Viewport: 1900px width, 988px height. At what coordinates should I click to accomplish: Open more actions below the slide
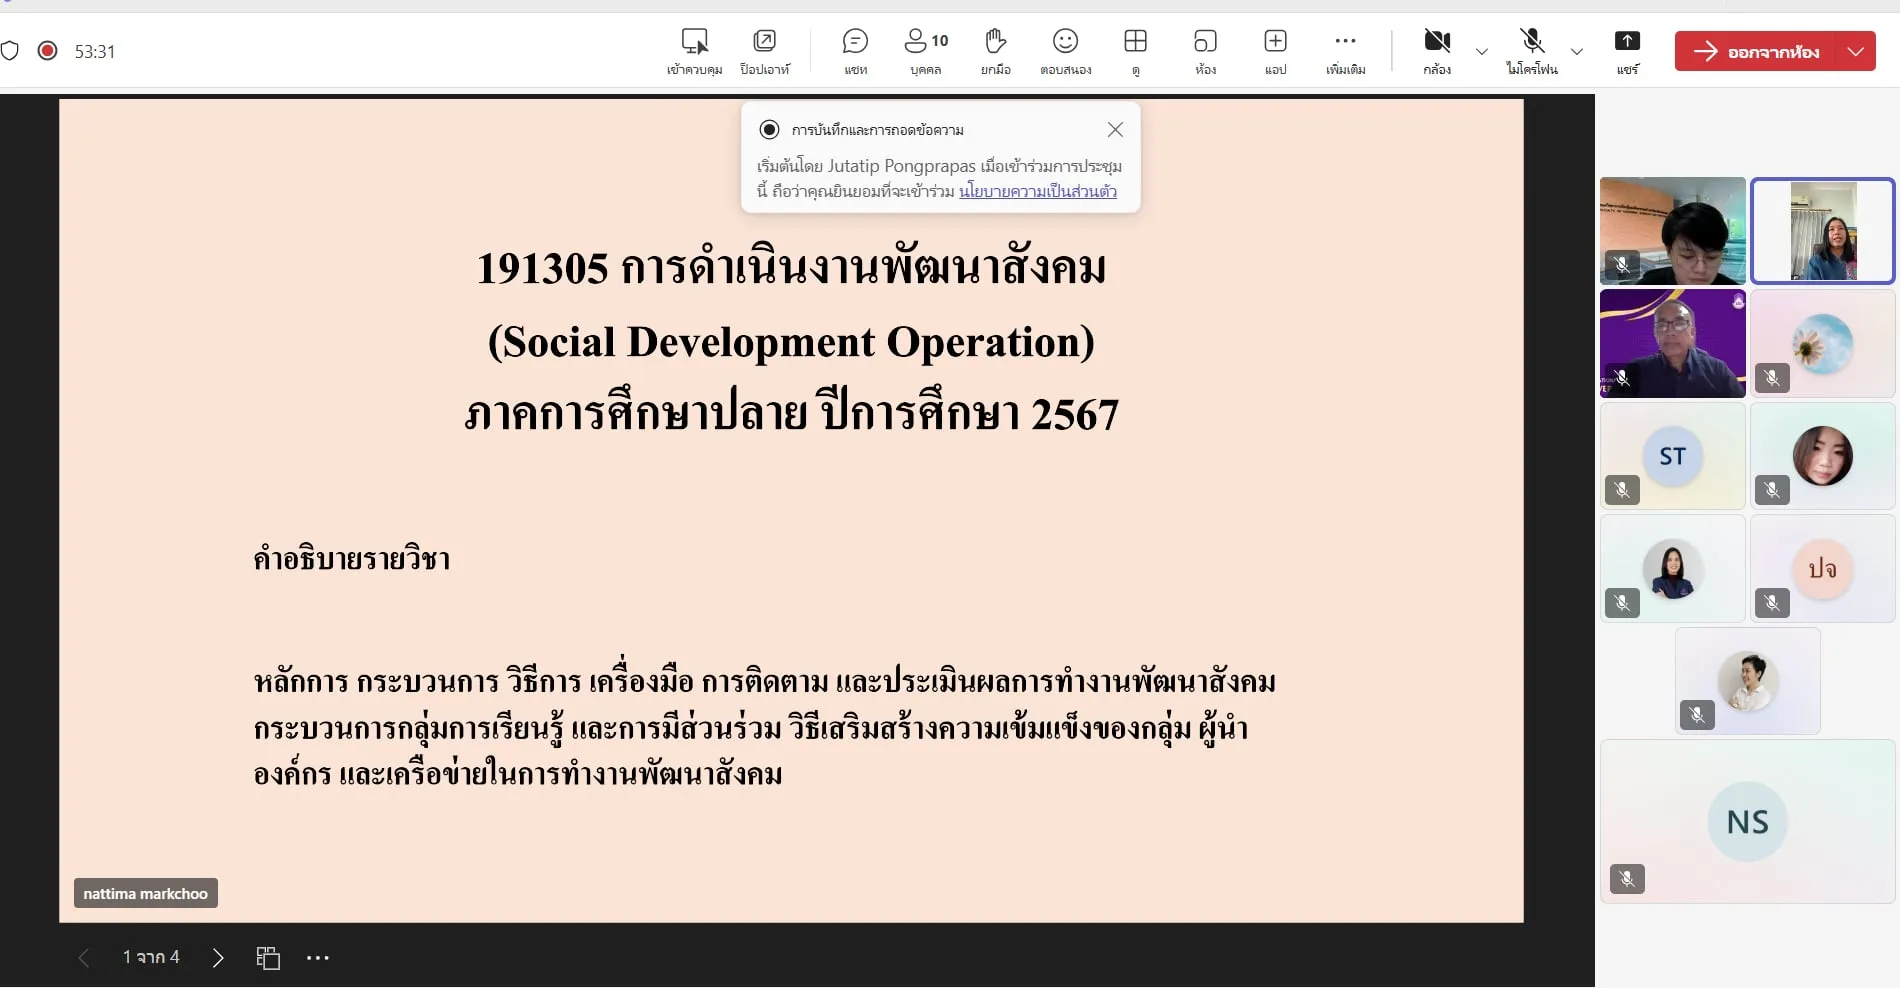coord(318,957)
